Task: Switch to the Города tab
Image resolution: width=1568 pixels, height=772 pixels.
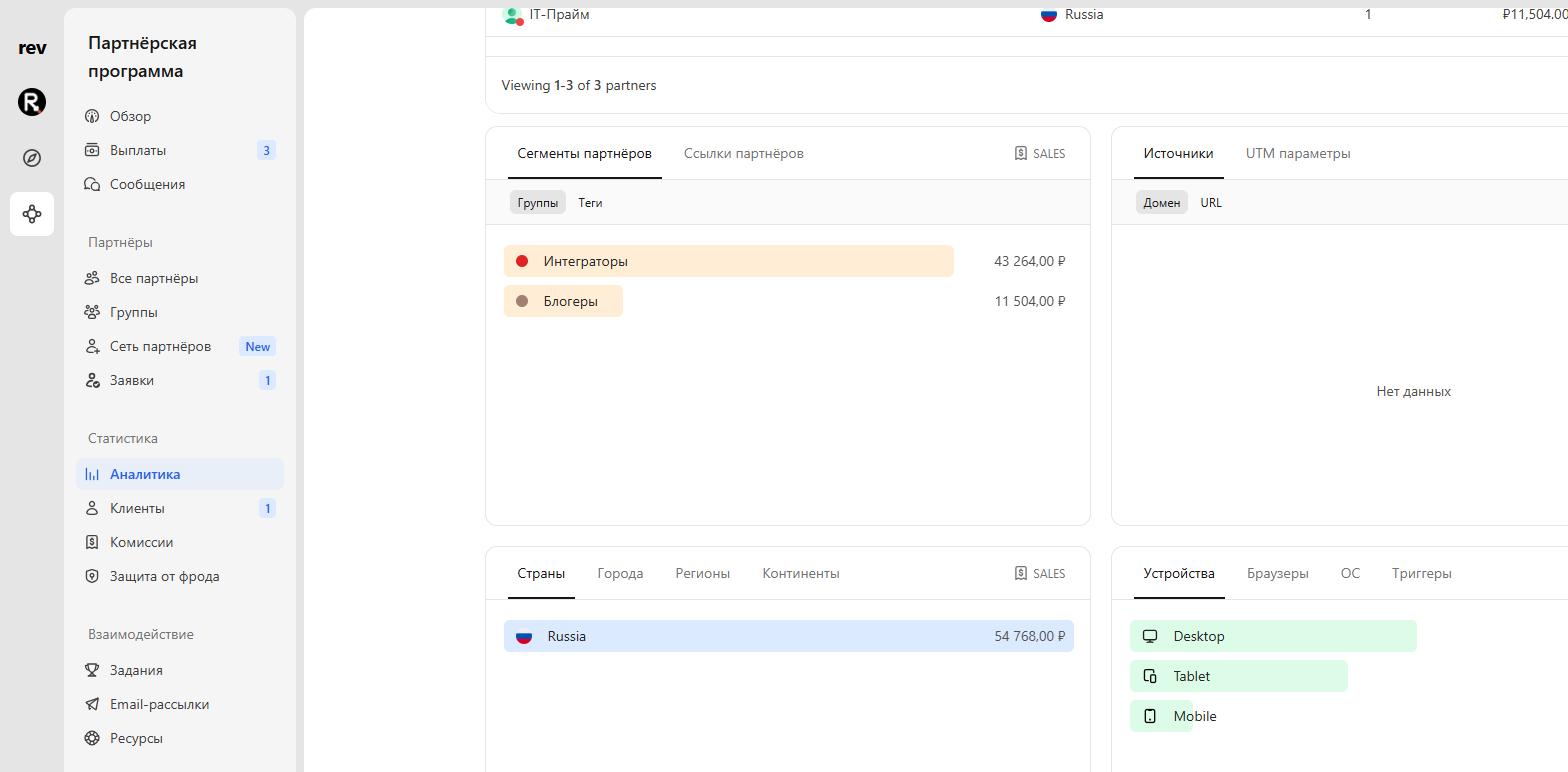Action: [620, 573]
